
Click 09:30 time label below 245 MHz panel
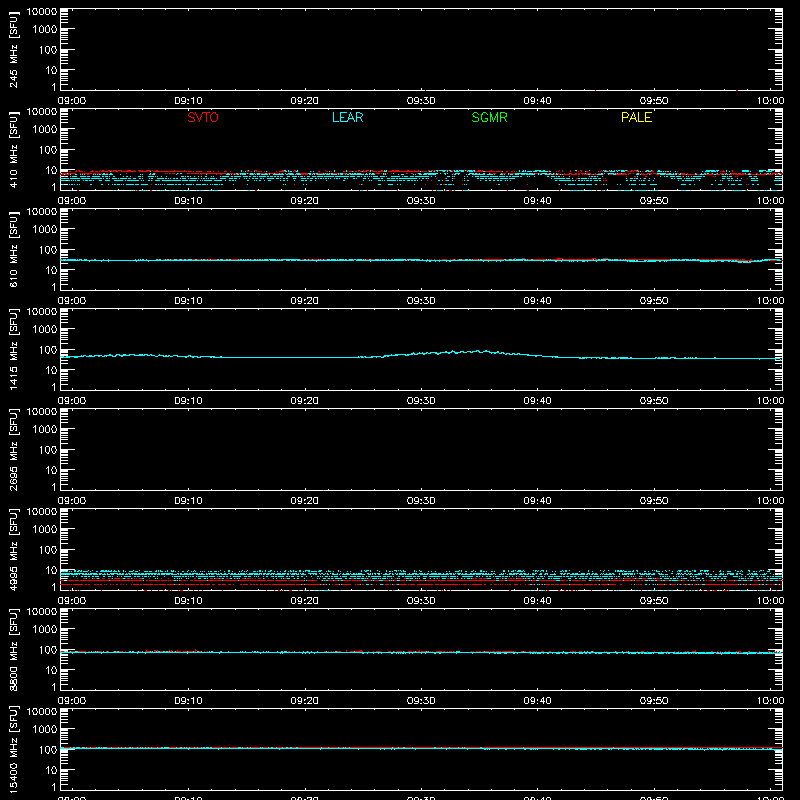[x=421, y=101]
